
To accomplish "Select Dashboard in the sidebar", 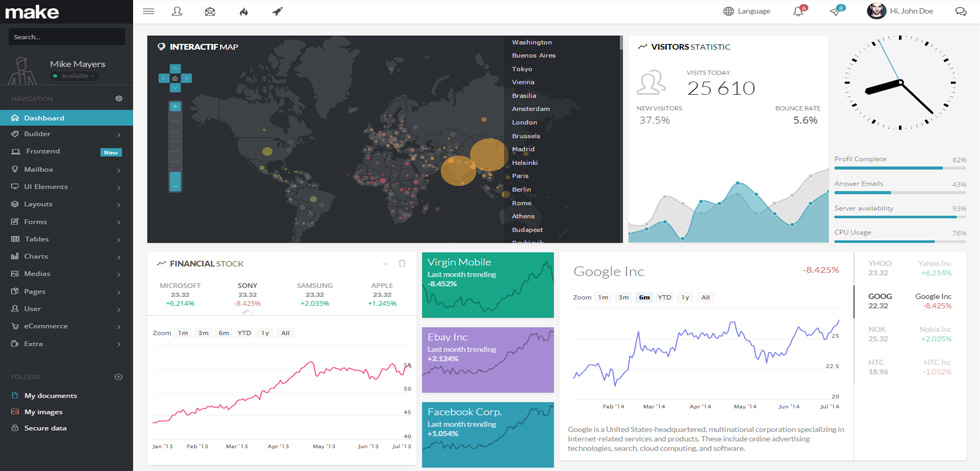I will (x=66, y=117).
